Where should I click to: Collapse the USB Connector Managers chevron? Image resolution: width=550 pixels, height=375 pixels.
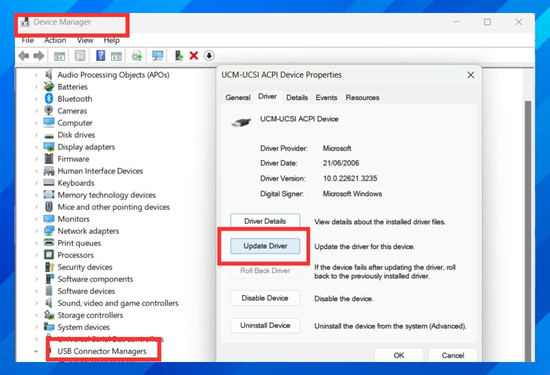[36, 351]
